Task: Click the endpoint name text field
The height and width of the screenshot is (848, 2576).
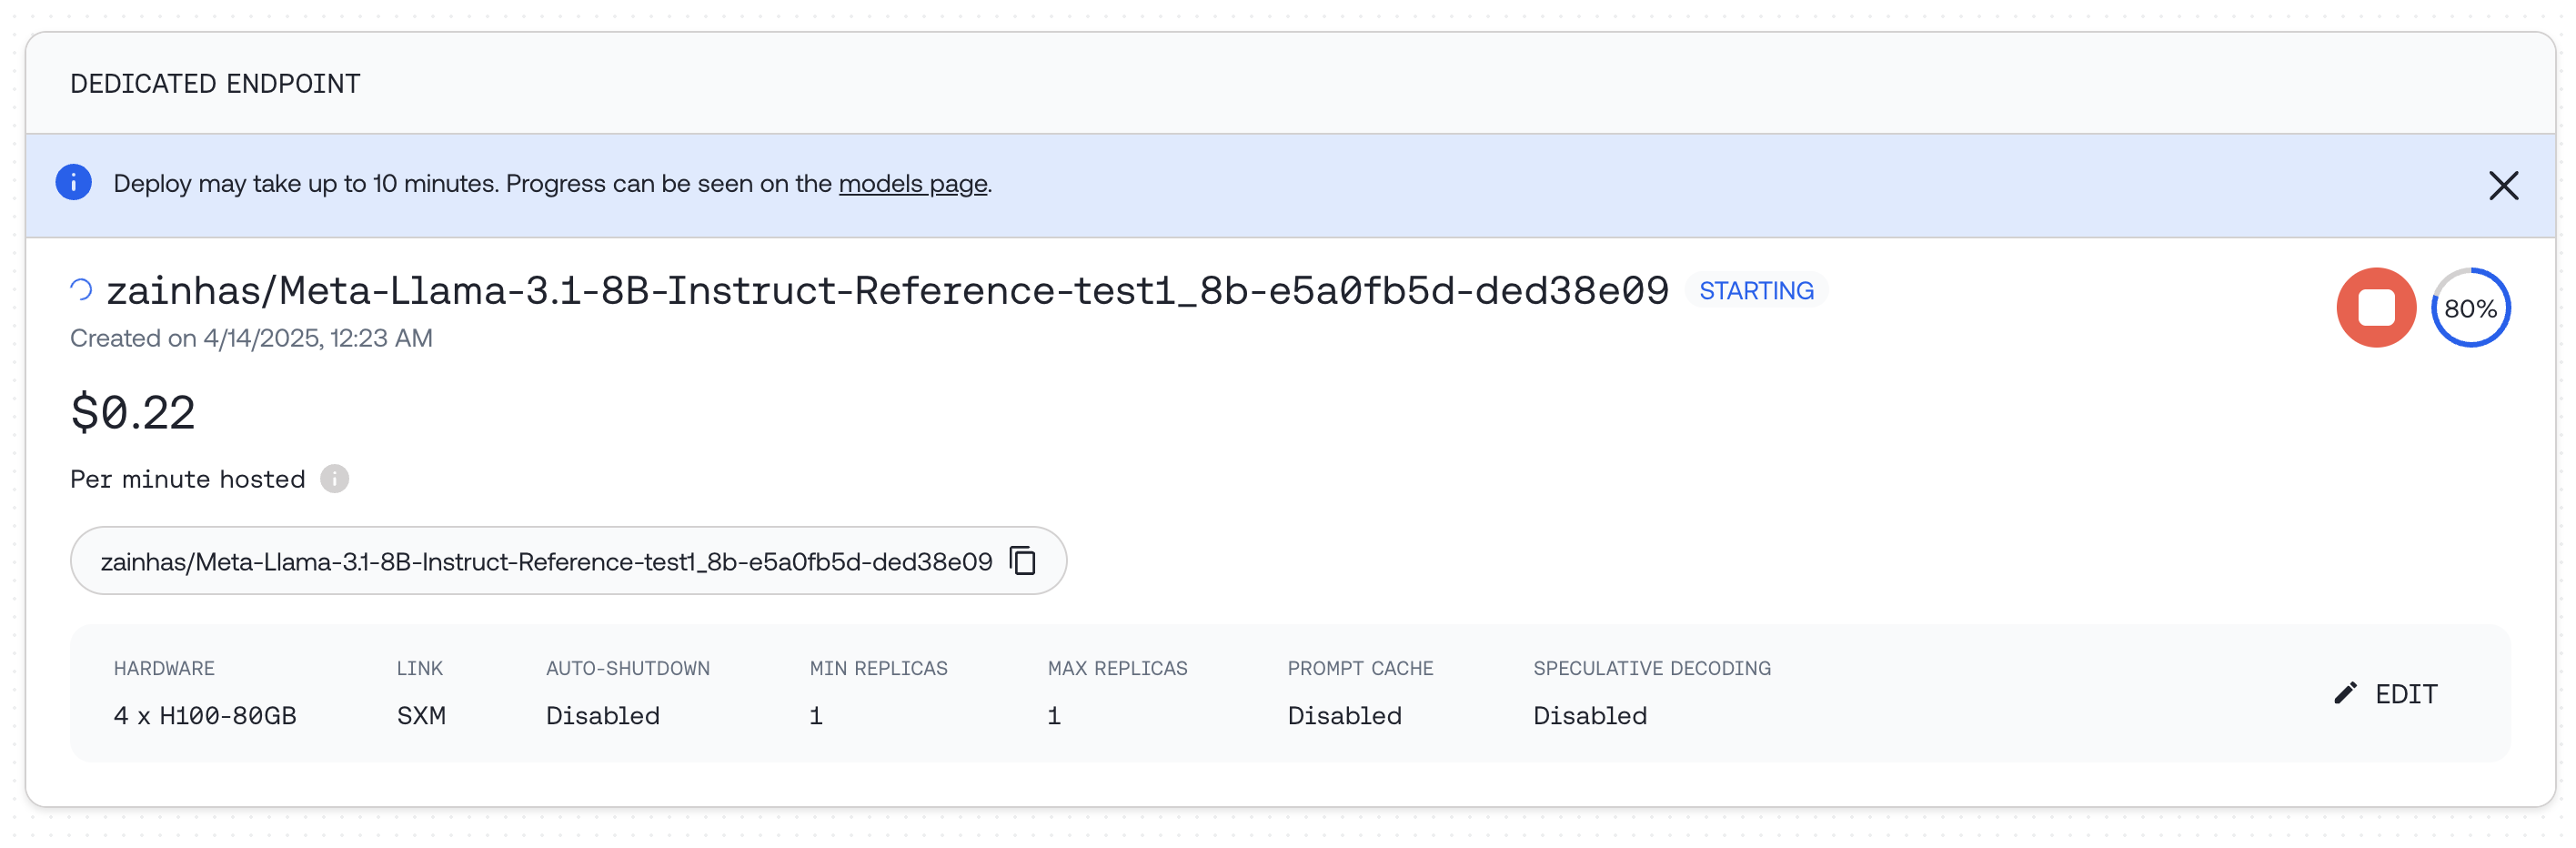Action: (546, 562)
